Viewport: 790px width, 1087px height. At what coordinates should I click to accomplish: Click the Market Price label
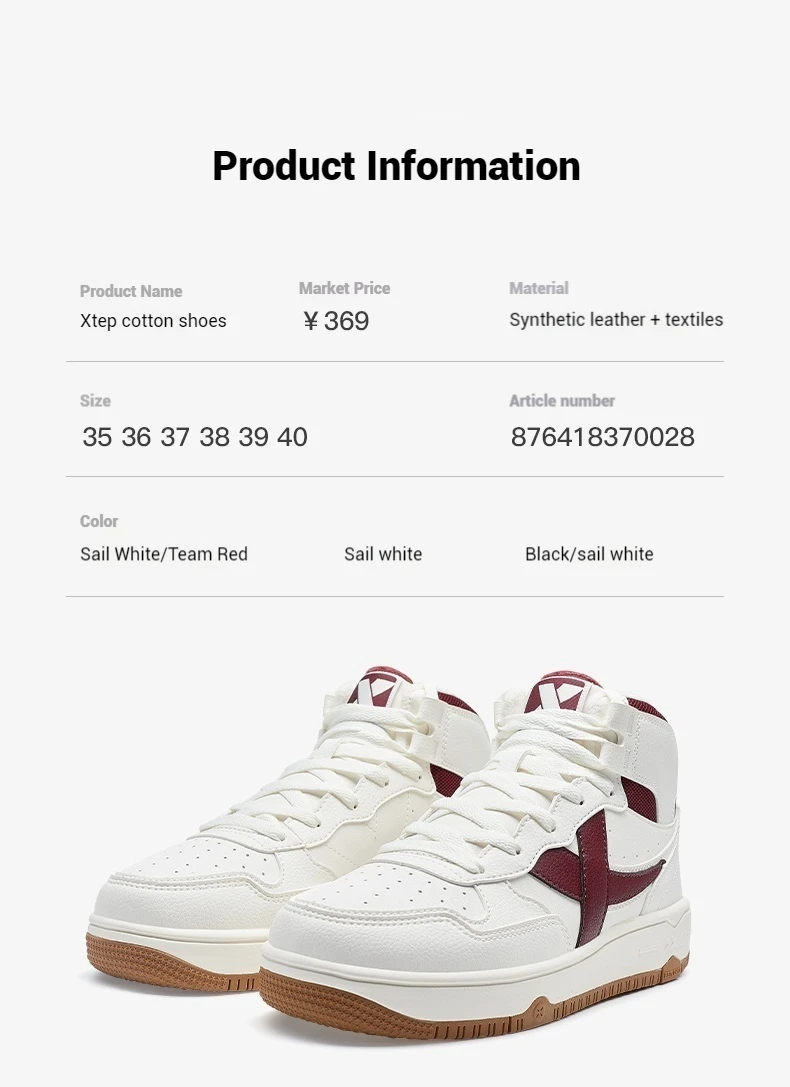344,288
